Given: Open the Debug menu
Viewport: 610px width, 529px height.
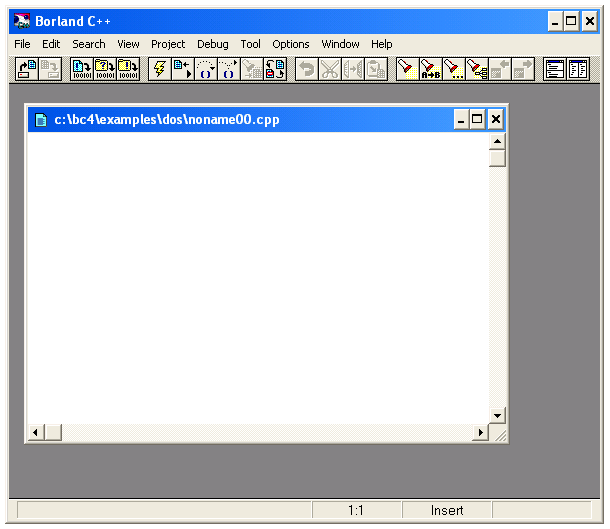Looking at the screenshot, I should pyautogui.click(x=213, y=44).
